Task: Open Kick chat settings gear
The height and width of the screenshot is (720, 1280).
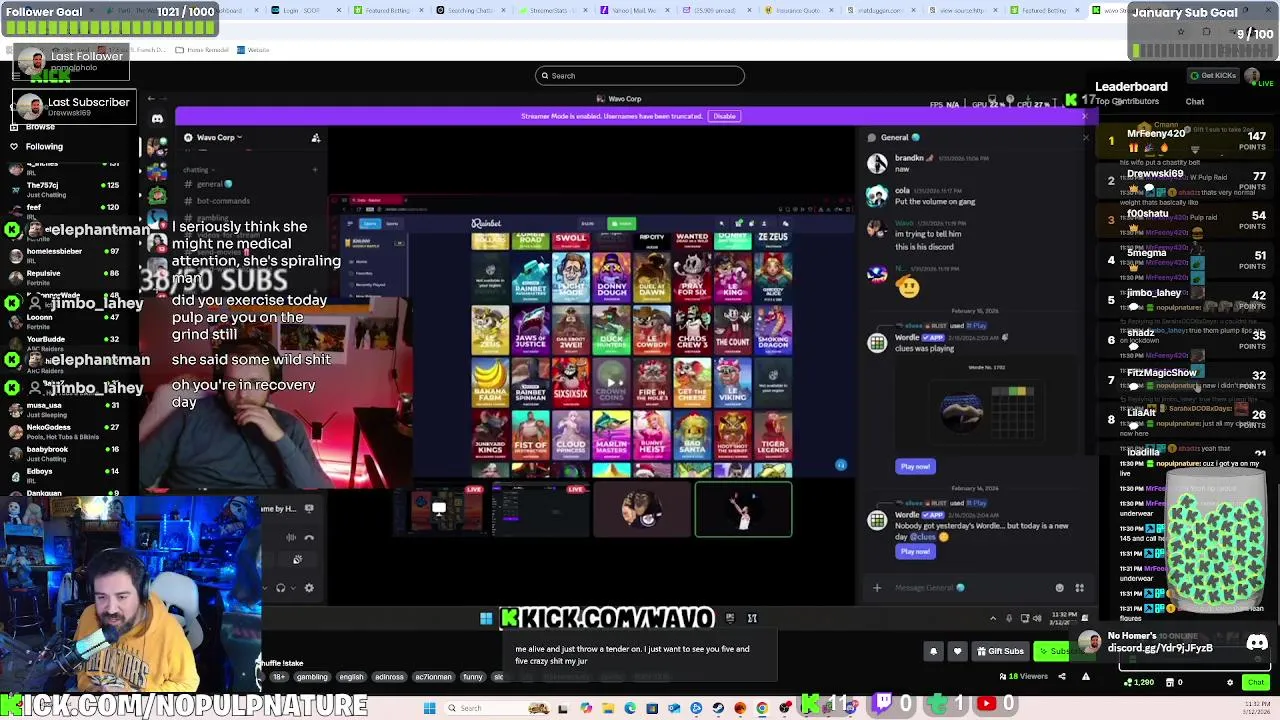Action: [x=1230, y=683]
